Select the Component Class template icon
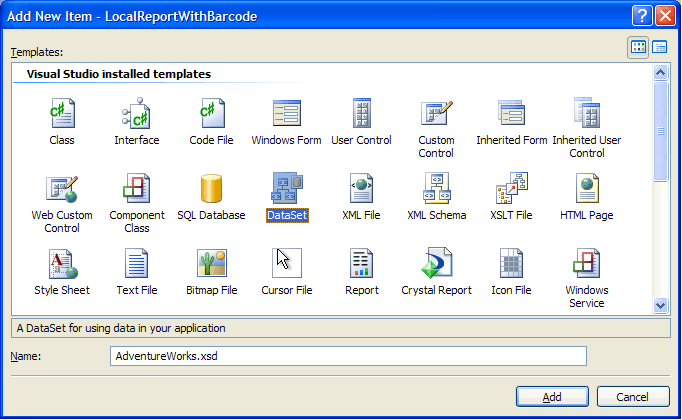 [137, 188]
